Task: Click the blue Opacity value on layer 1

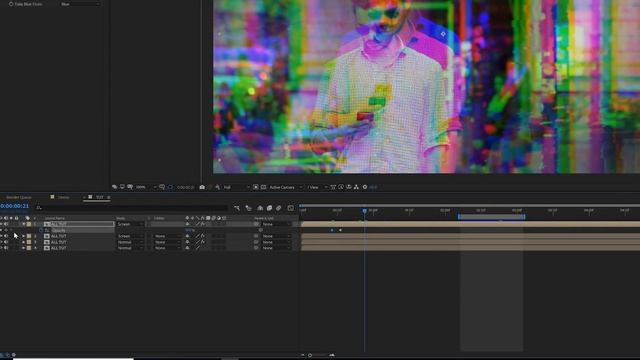Action: click(x=190, y=230)
